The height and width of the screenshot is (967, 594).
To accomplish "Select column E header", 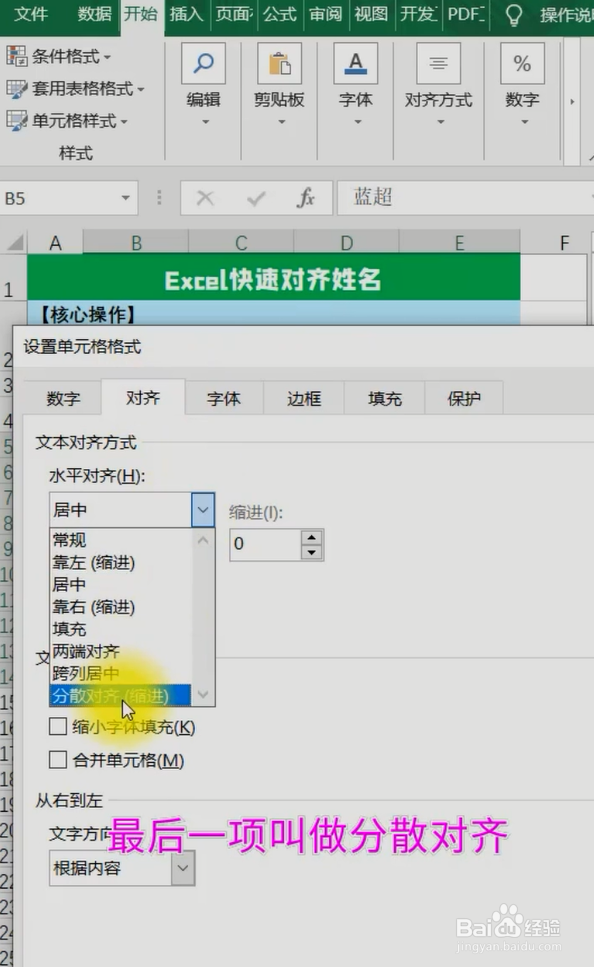I will [460, 243].
